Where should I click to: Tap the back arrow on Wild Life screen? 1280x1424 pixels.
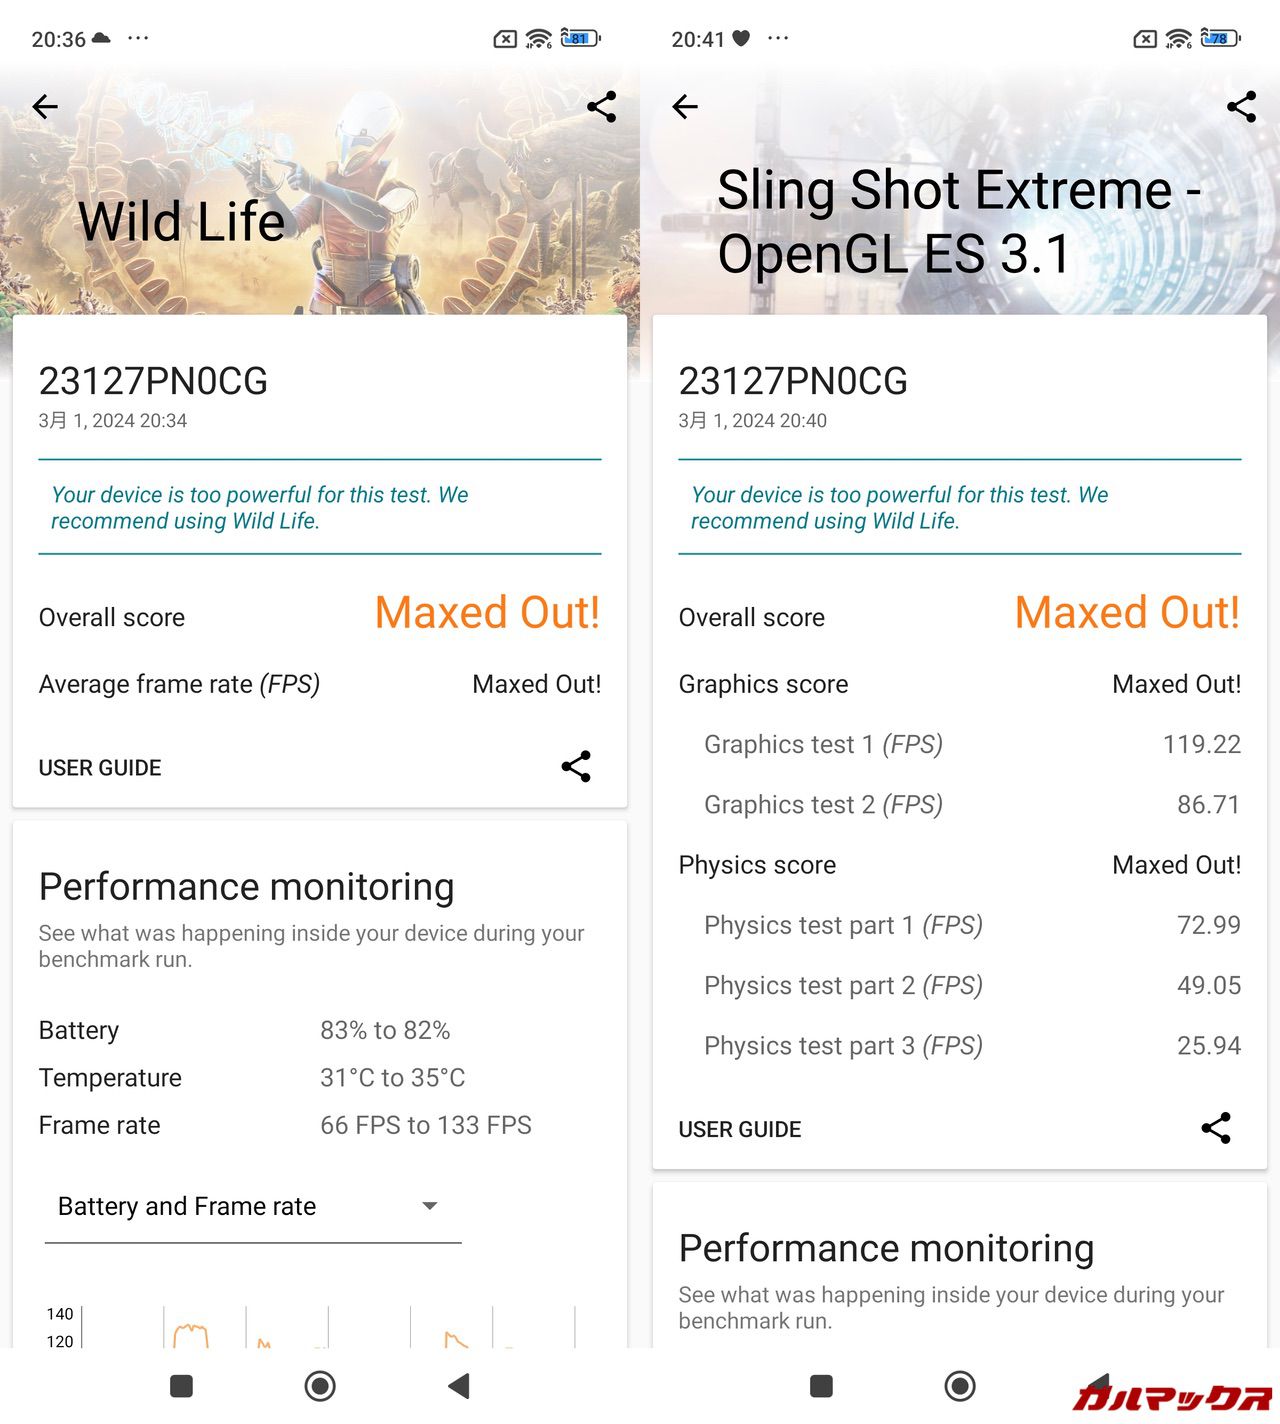point(45,107)
